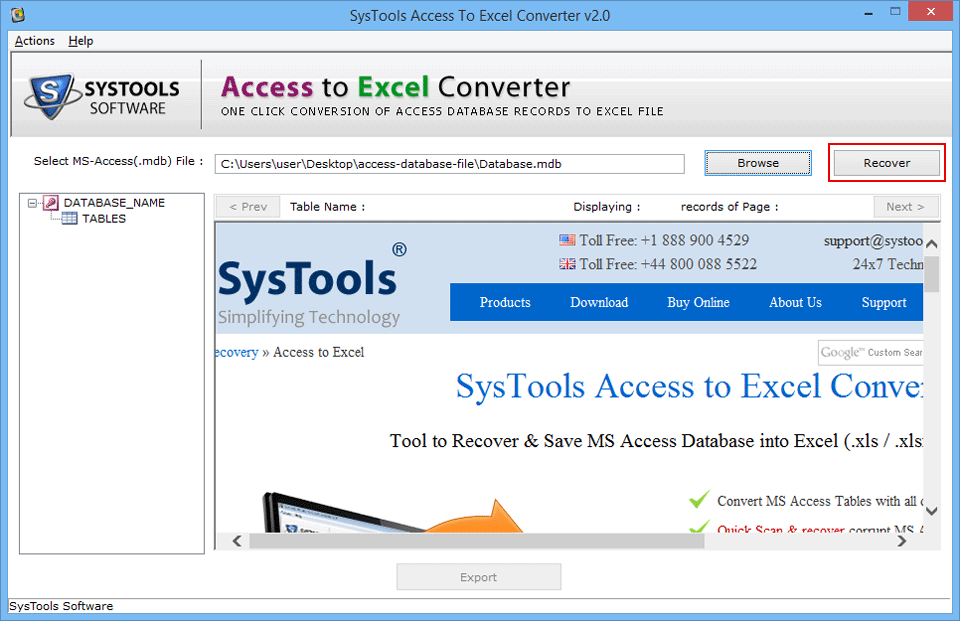960x621 pixels.
Task: Click the Next page button
Action: [906, 207]
